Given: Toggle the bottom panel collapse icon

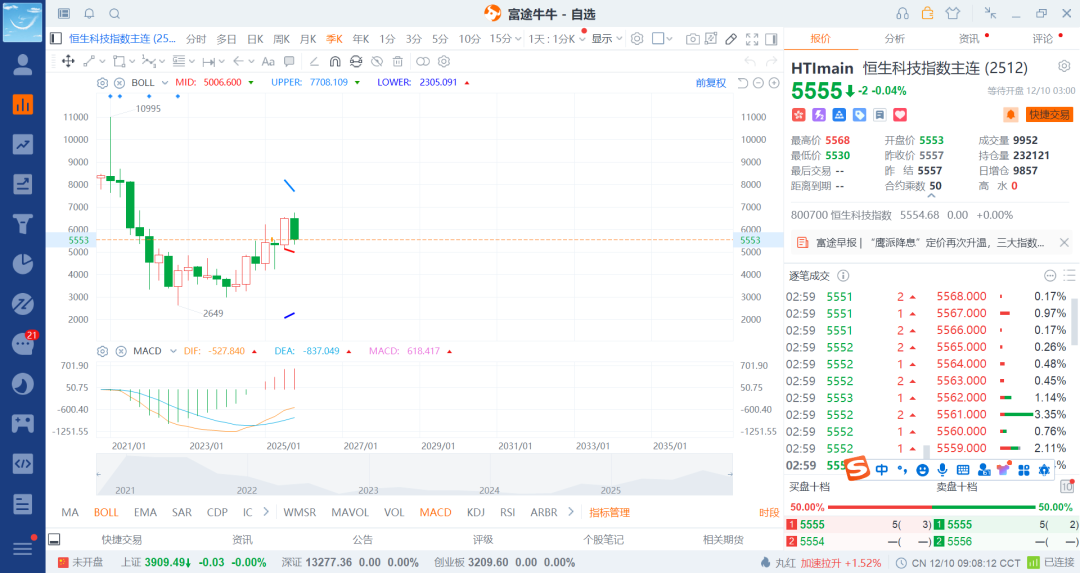Looking at the screenshot, I should (54, 539).
